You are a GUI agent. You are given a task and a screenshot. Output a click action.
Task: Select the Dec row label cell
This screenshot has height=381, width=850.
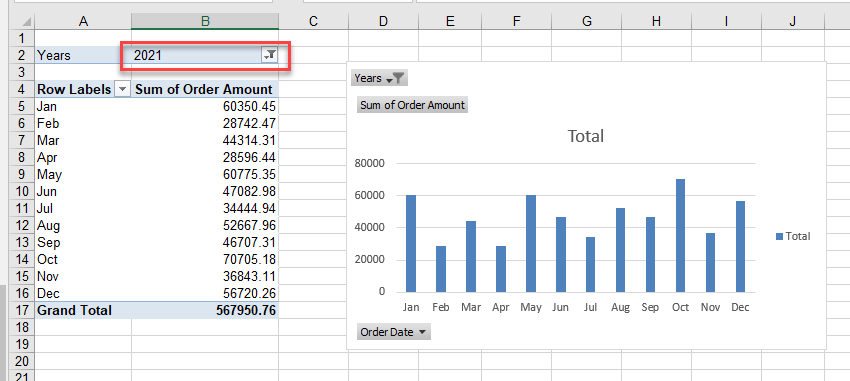point(83,293)
